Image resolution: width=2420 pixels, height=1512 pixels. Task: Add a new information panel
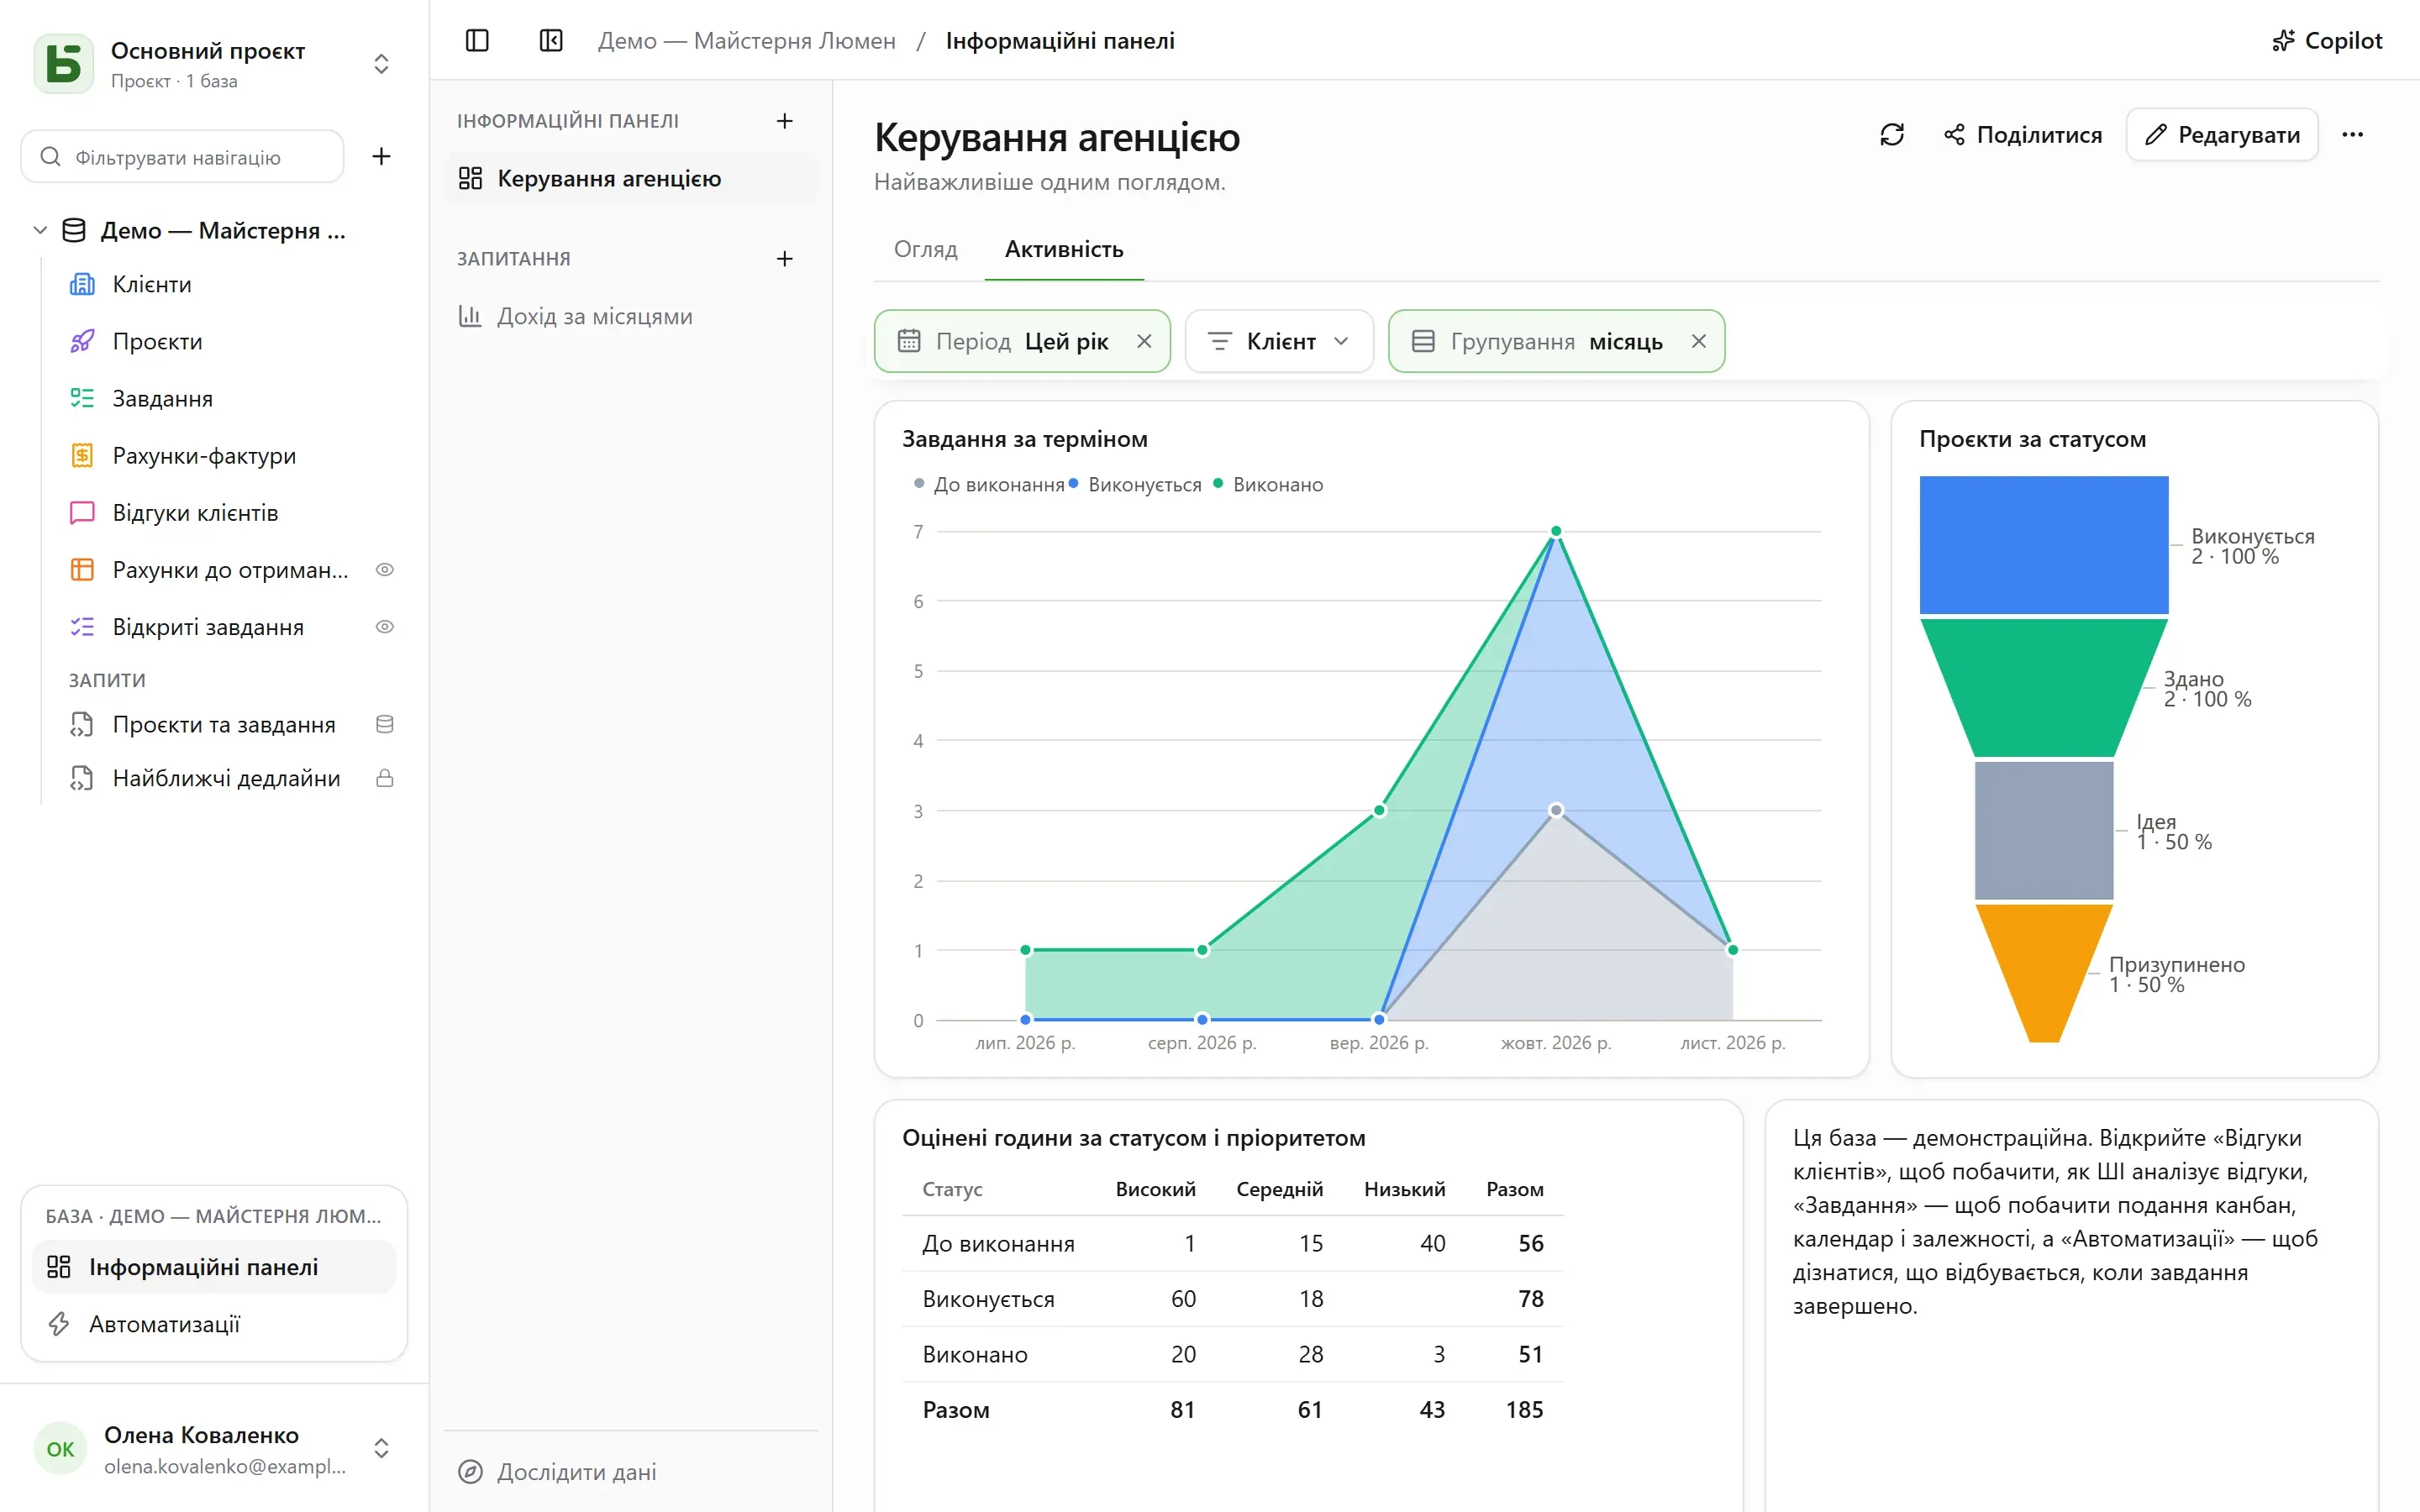pyautogui.click(x=785, y=121)
